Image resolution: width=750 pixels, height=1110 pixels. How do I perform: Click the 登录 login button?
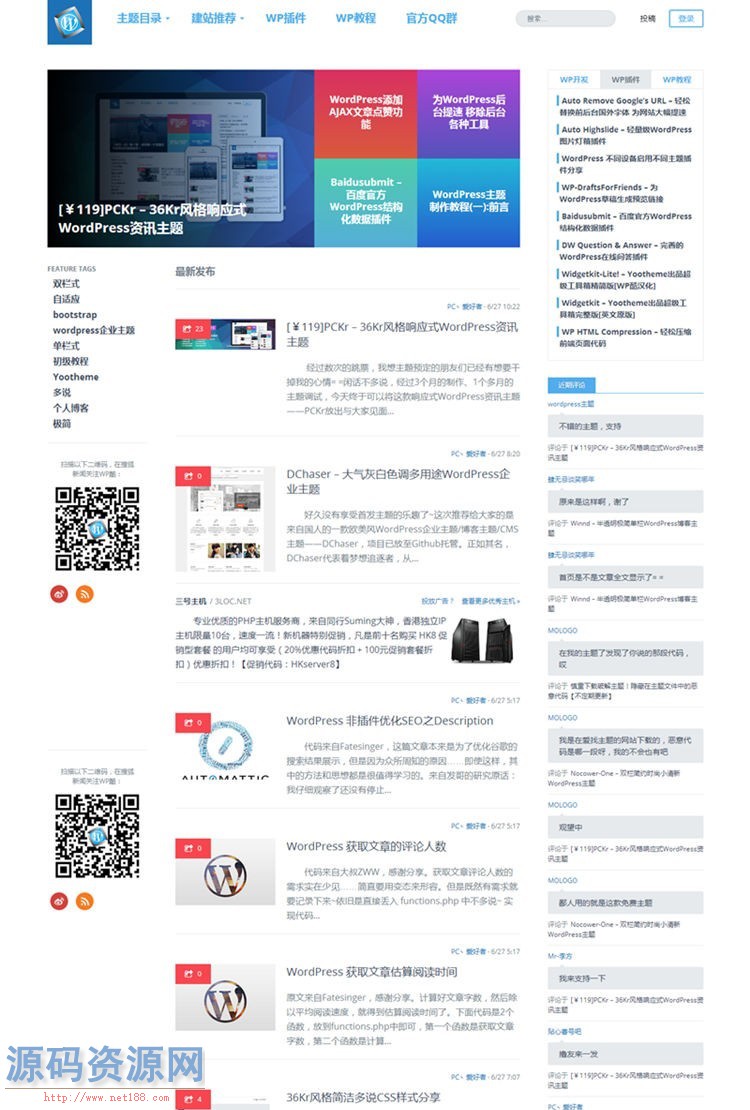tap(686, 18)
